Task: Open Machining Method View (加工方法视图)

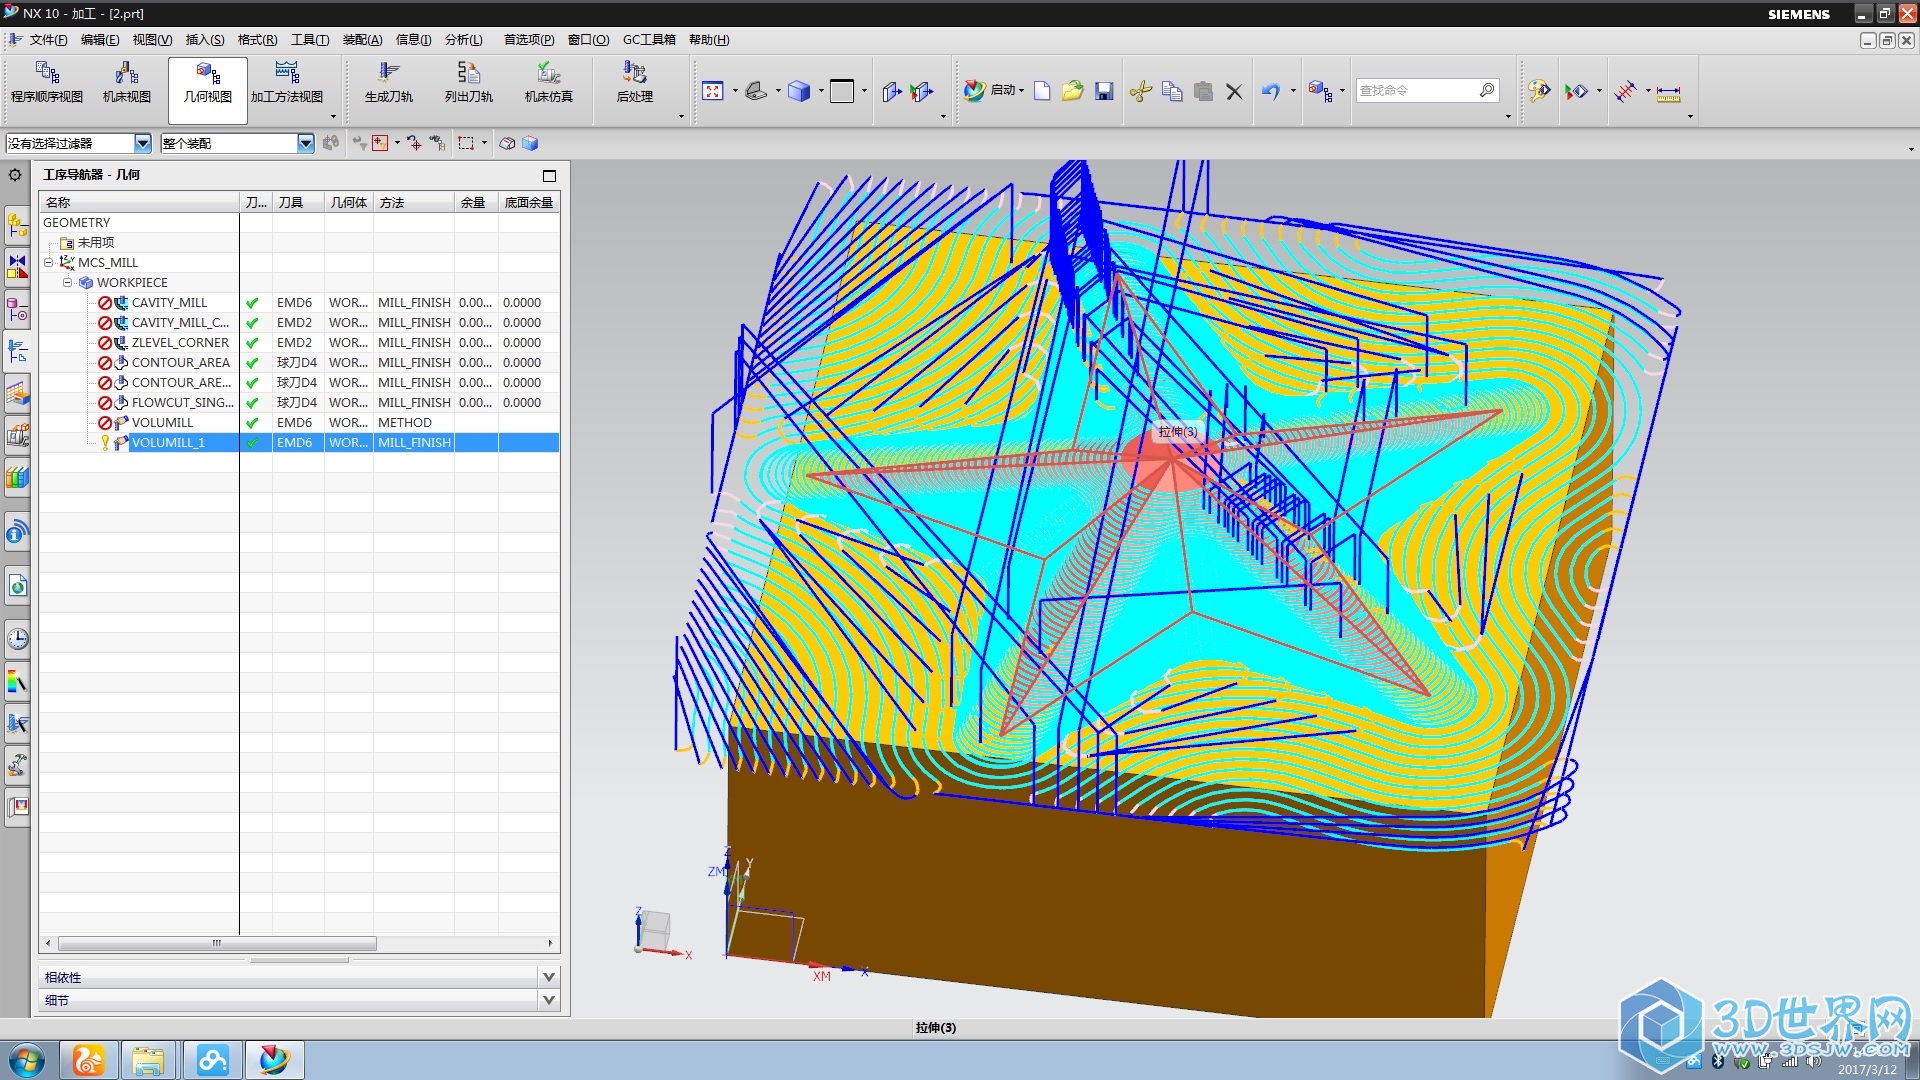Action: (x=287, y=82)
